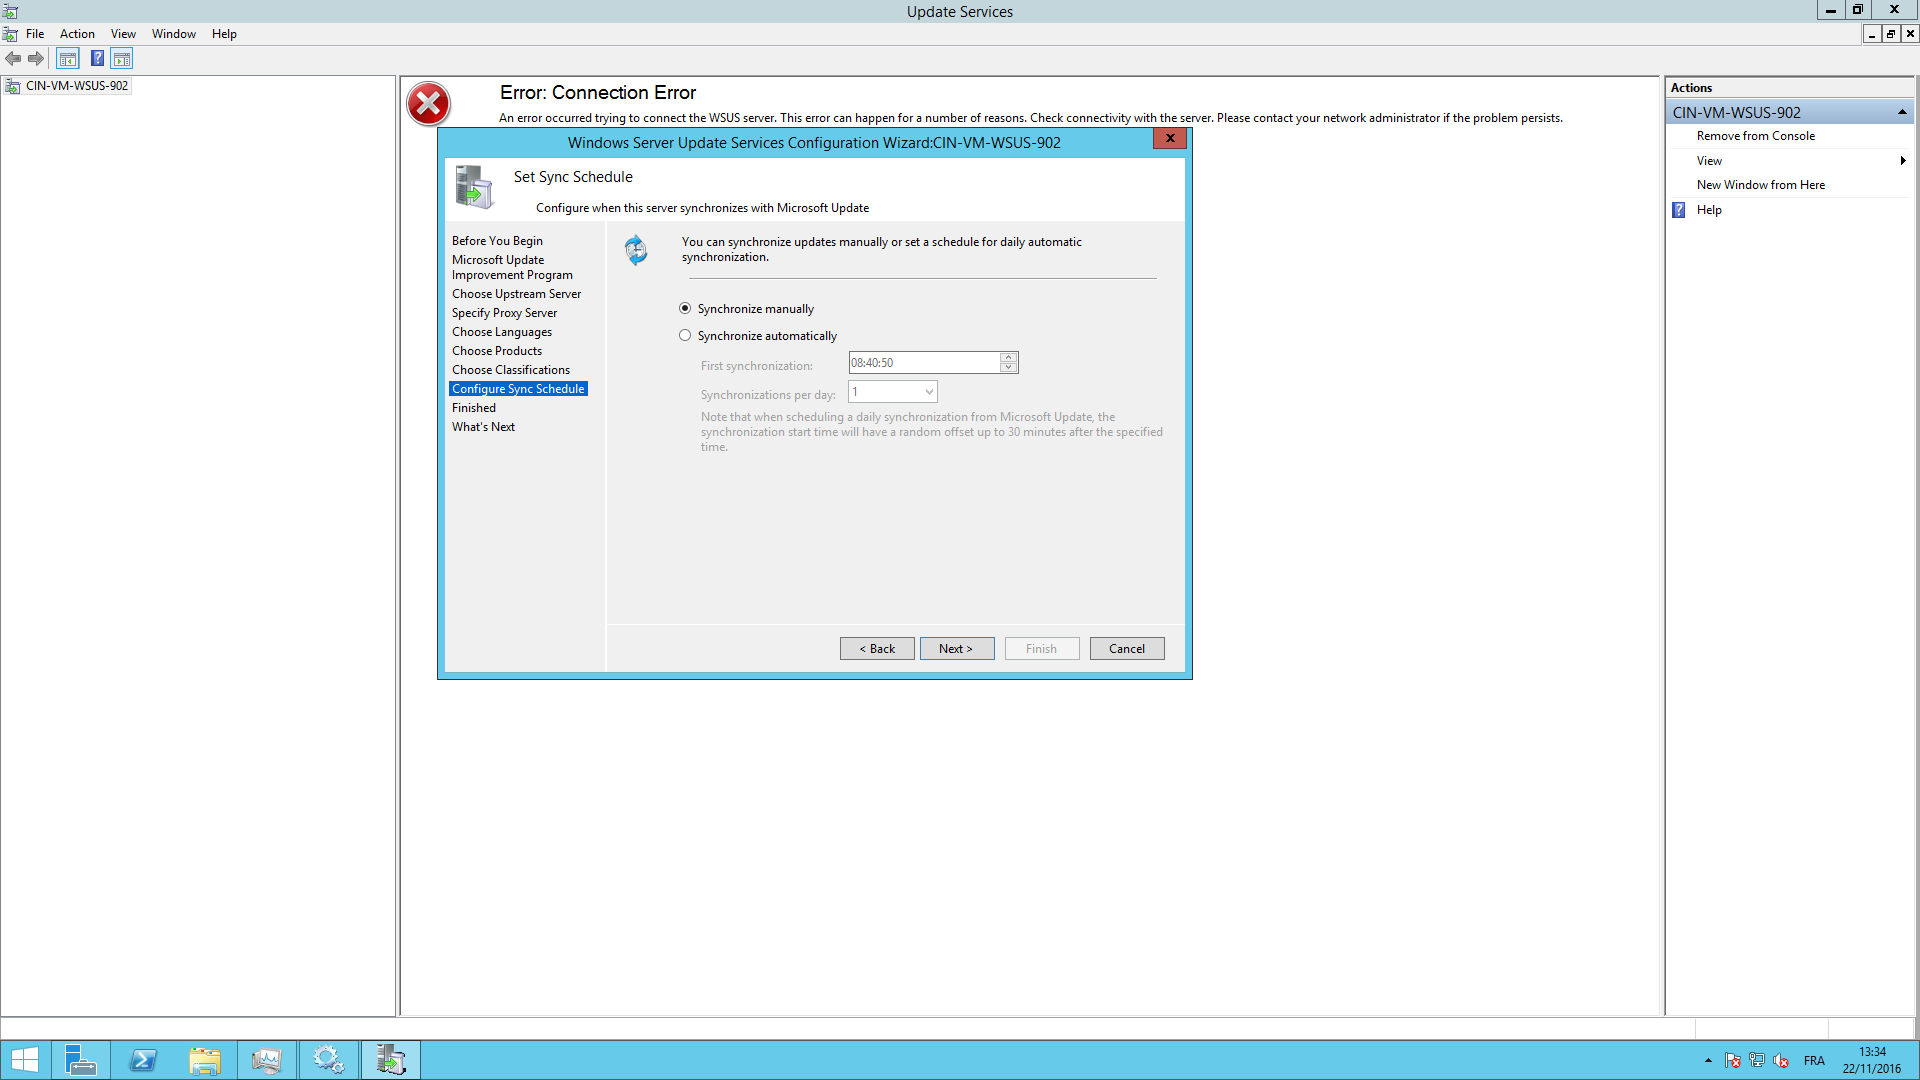The height and width of the screenshot is (1080, 1920).
Task: Click Help text in Actions pane
Action: click(x=1709, y=210)
